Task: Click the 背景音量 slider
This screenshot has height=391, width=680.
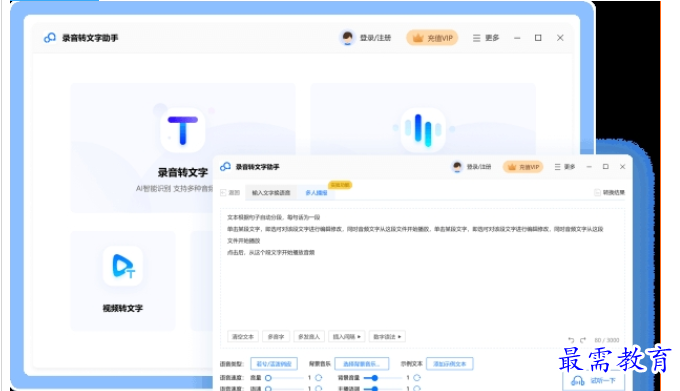Action: 382,378
